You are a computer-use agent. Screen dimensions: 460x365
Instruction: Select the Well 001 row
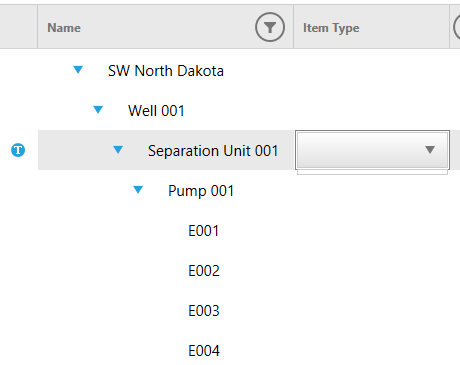coord(156,111)
